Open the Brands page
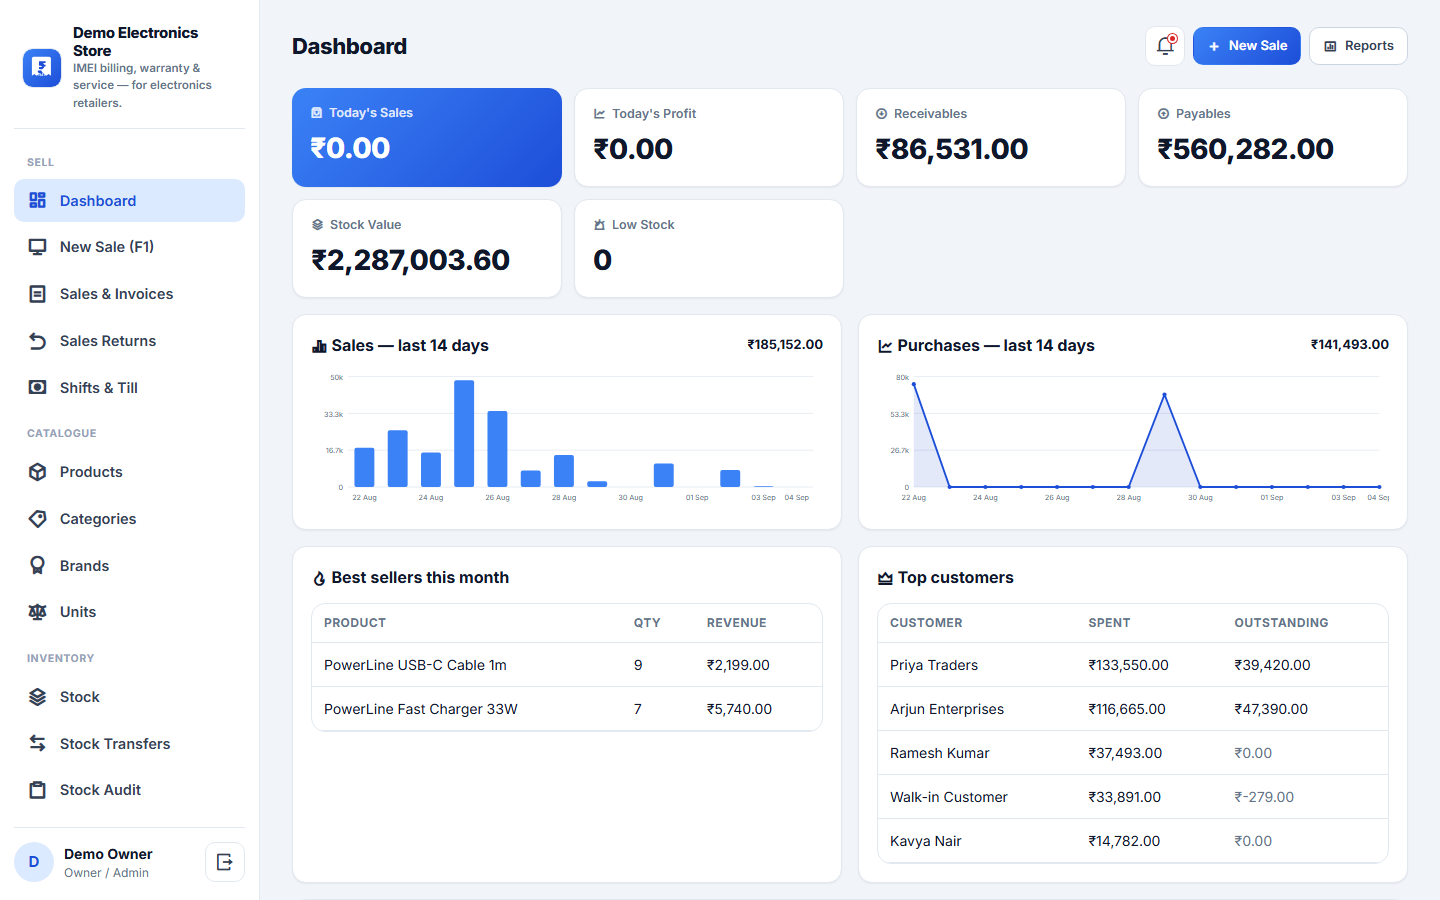 coord(129,566)
